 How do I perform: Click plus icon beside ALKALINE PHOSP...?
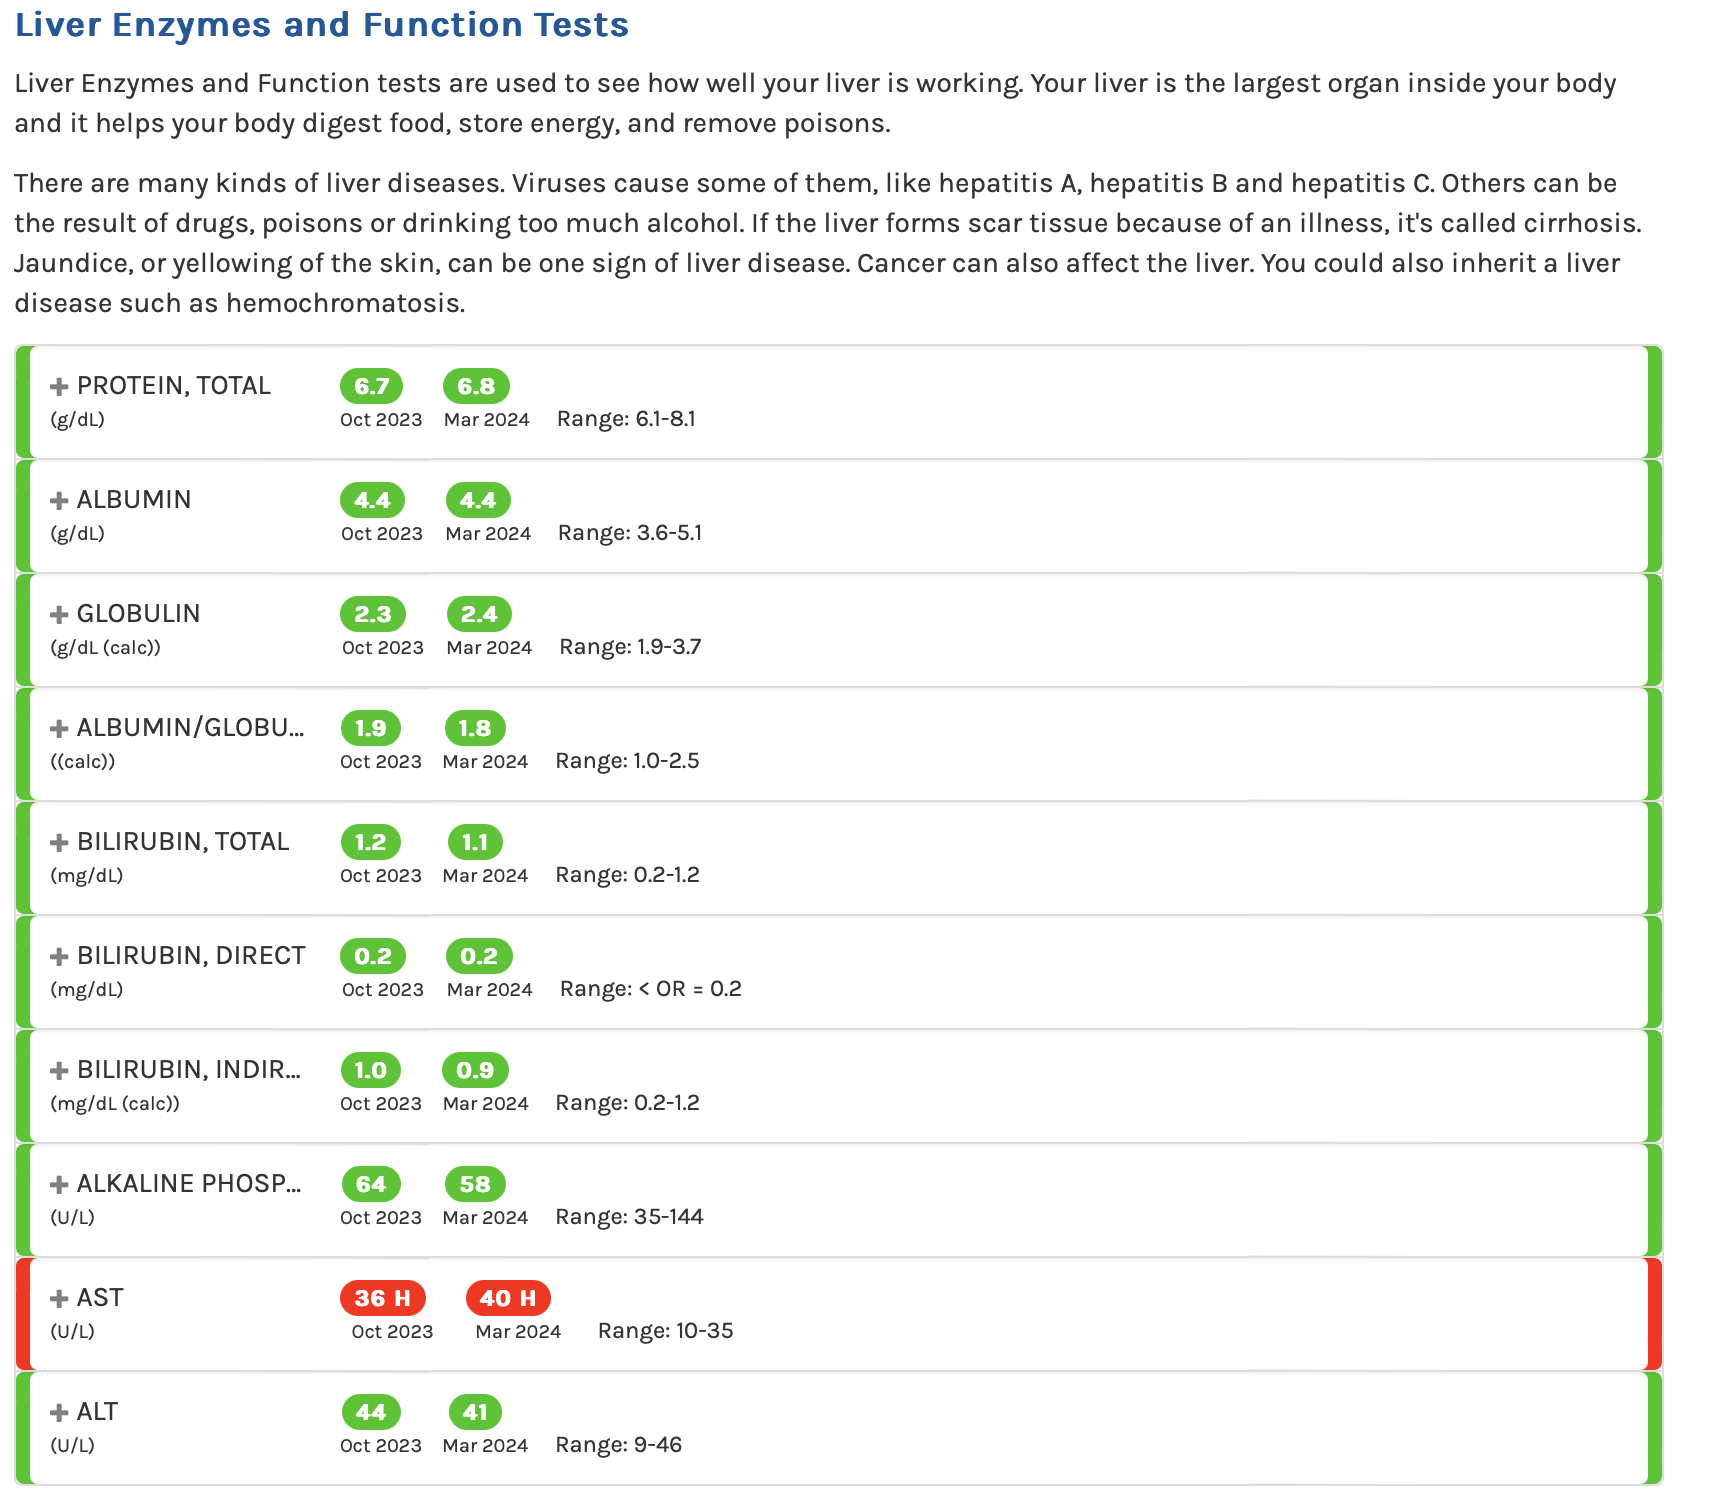point(59,1185)
